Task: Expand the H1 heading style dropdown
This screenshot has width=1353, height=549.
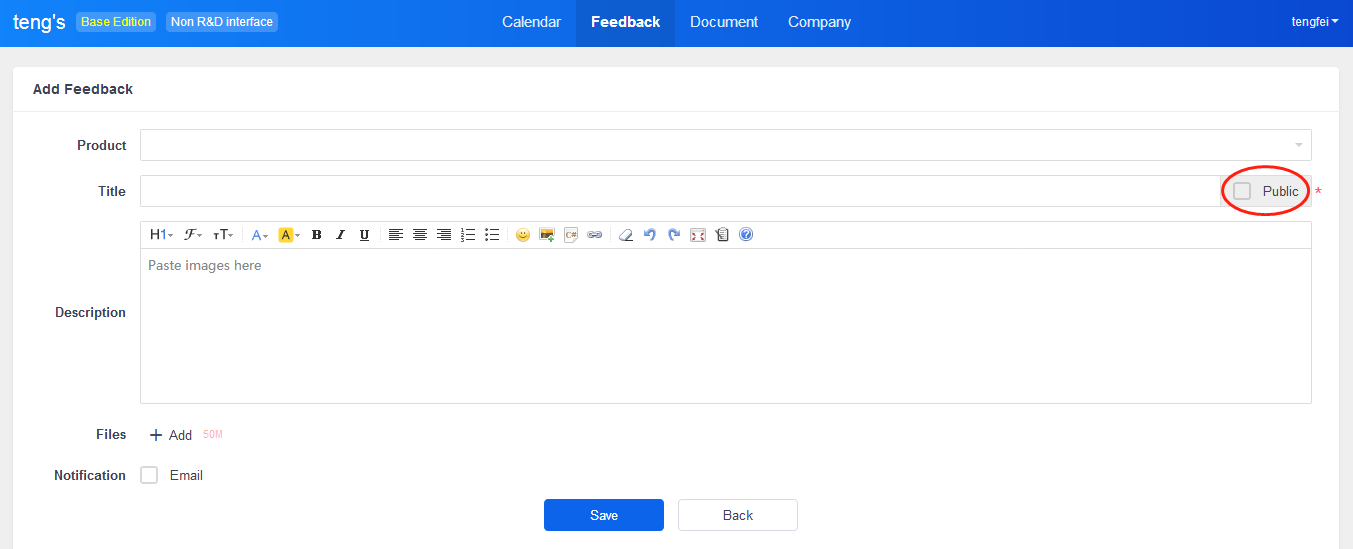Action: [161, 235]
